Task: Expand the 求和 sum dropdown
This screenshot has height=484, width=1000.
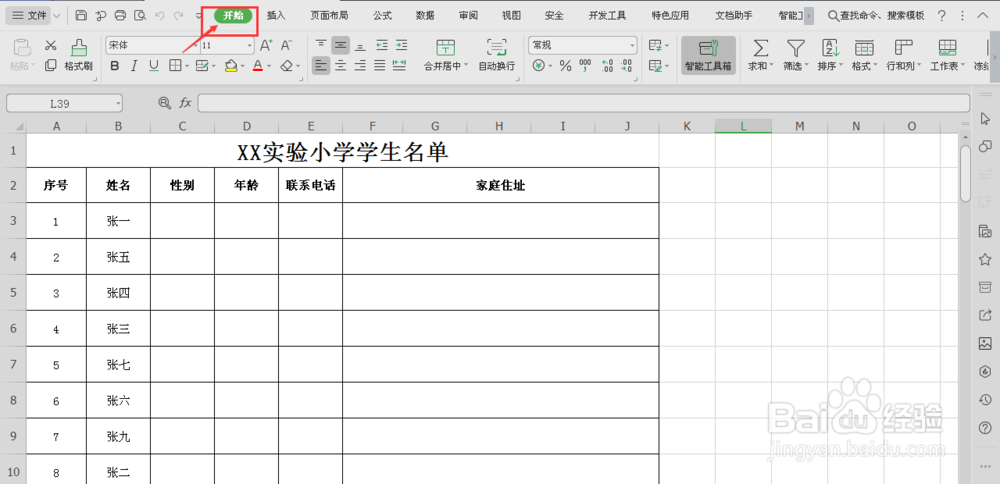Action: (772, 66)
